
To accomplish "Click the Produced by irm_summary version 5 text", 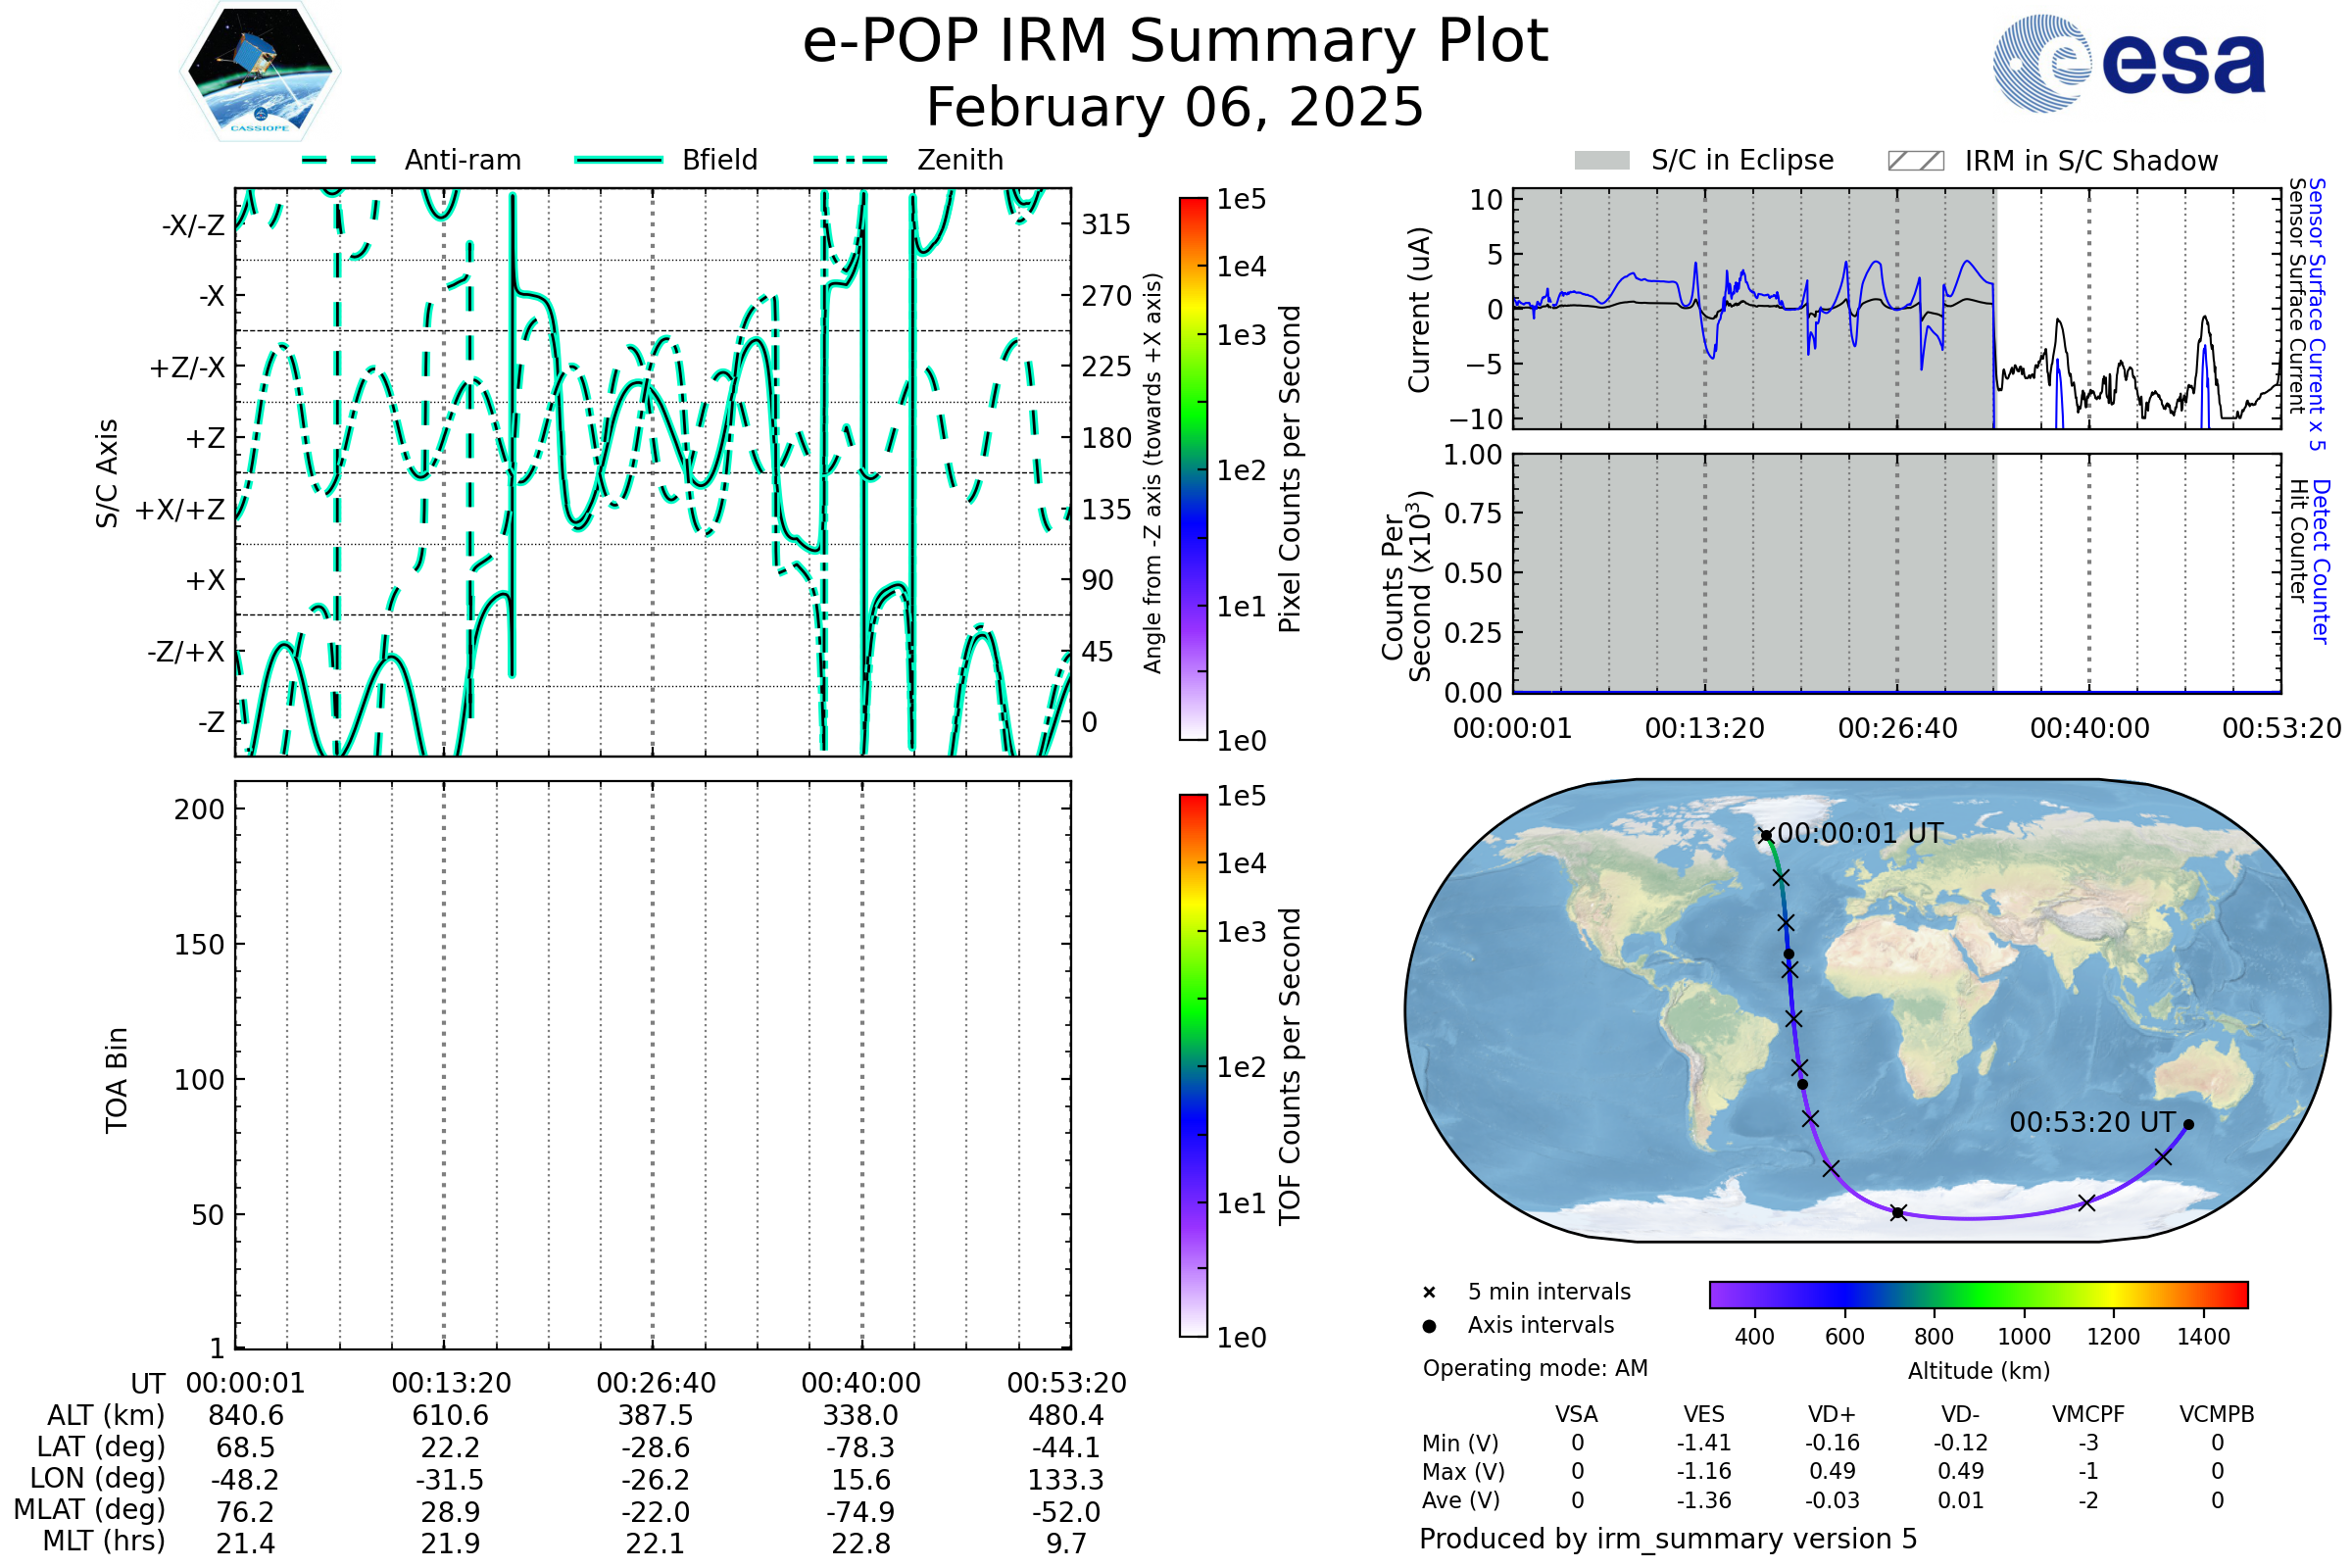I will point(1668,1539).
